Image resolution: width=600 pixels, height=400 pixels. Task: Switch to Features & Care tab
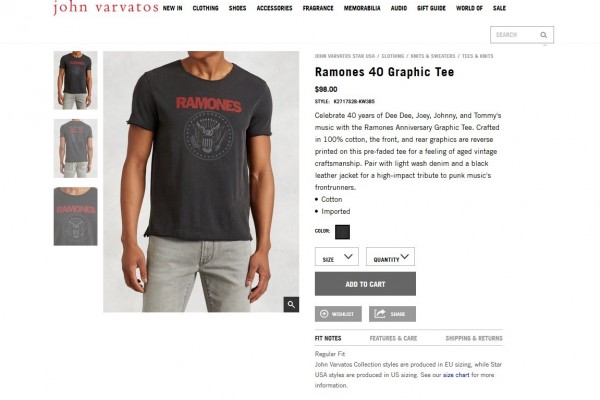(393, 338)
